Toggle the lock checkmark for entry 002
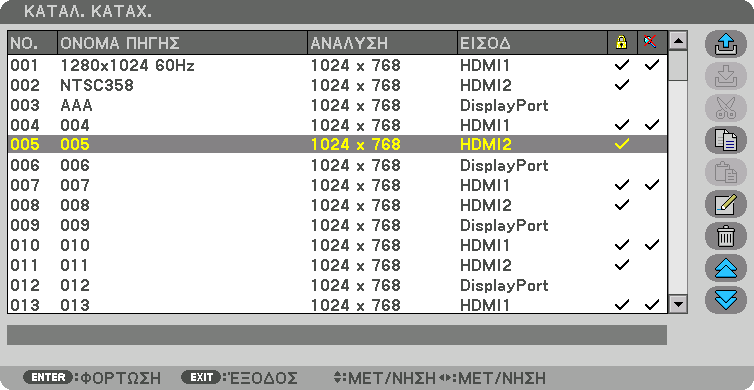Image resolution: width=754 pixels, height=390 pixels. point(621,85)
